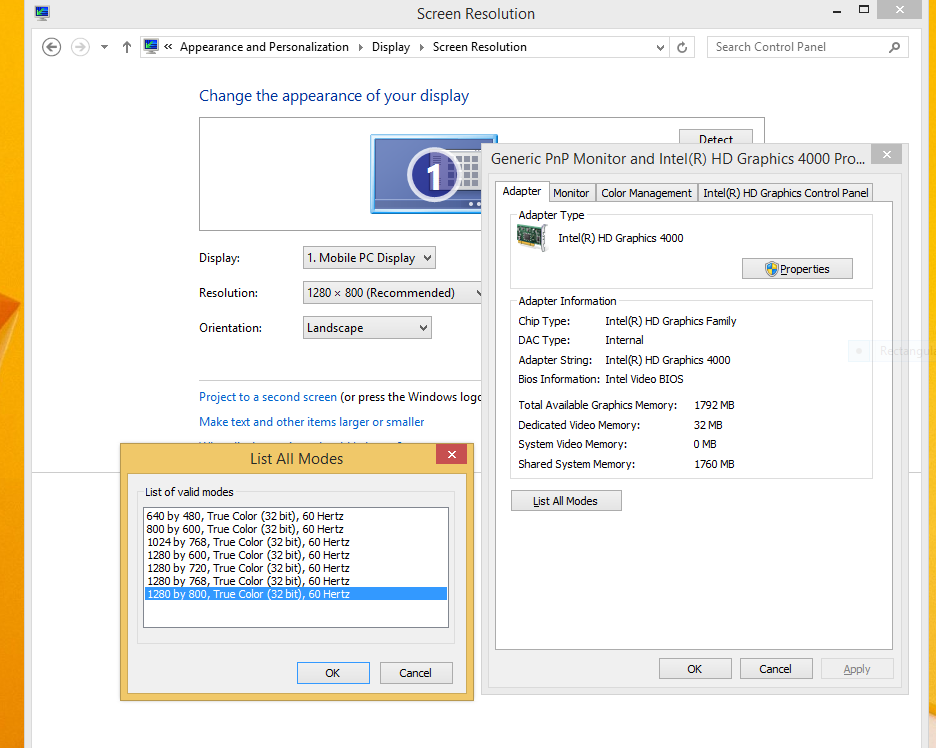The image size is (936, 748).
Task: Click Cancel in List All Modes dialog
Action: click(415, 673)
